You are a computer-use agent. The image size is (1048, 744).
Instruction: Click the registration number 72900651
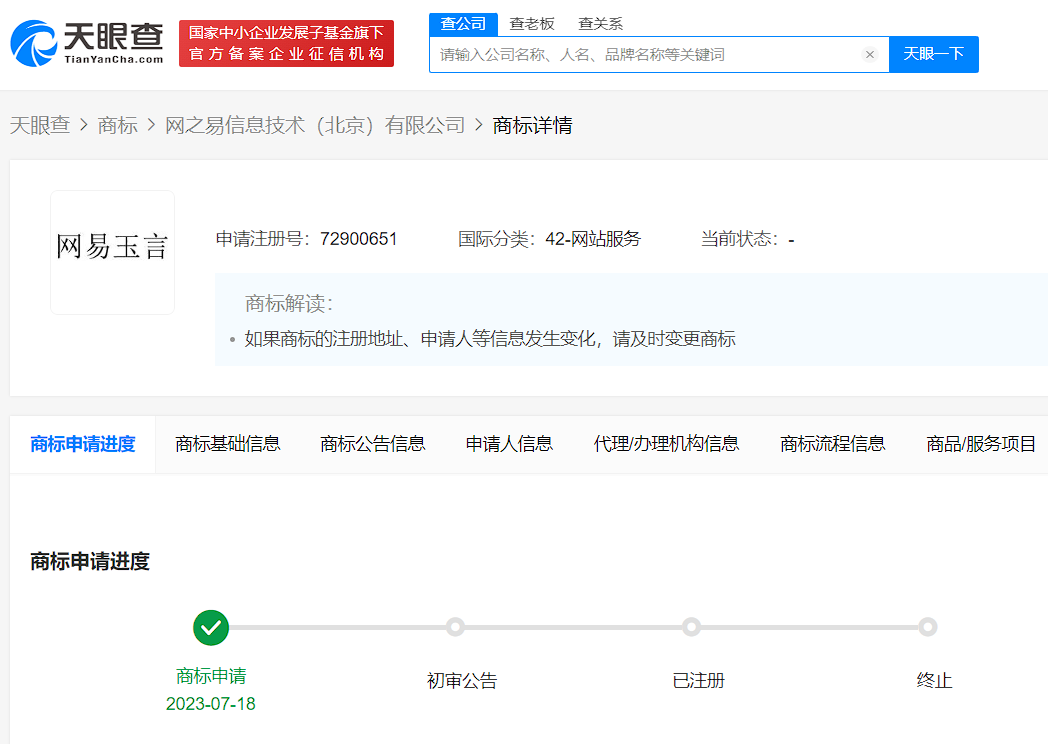point(359,239)
